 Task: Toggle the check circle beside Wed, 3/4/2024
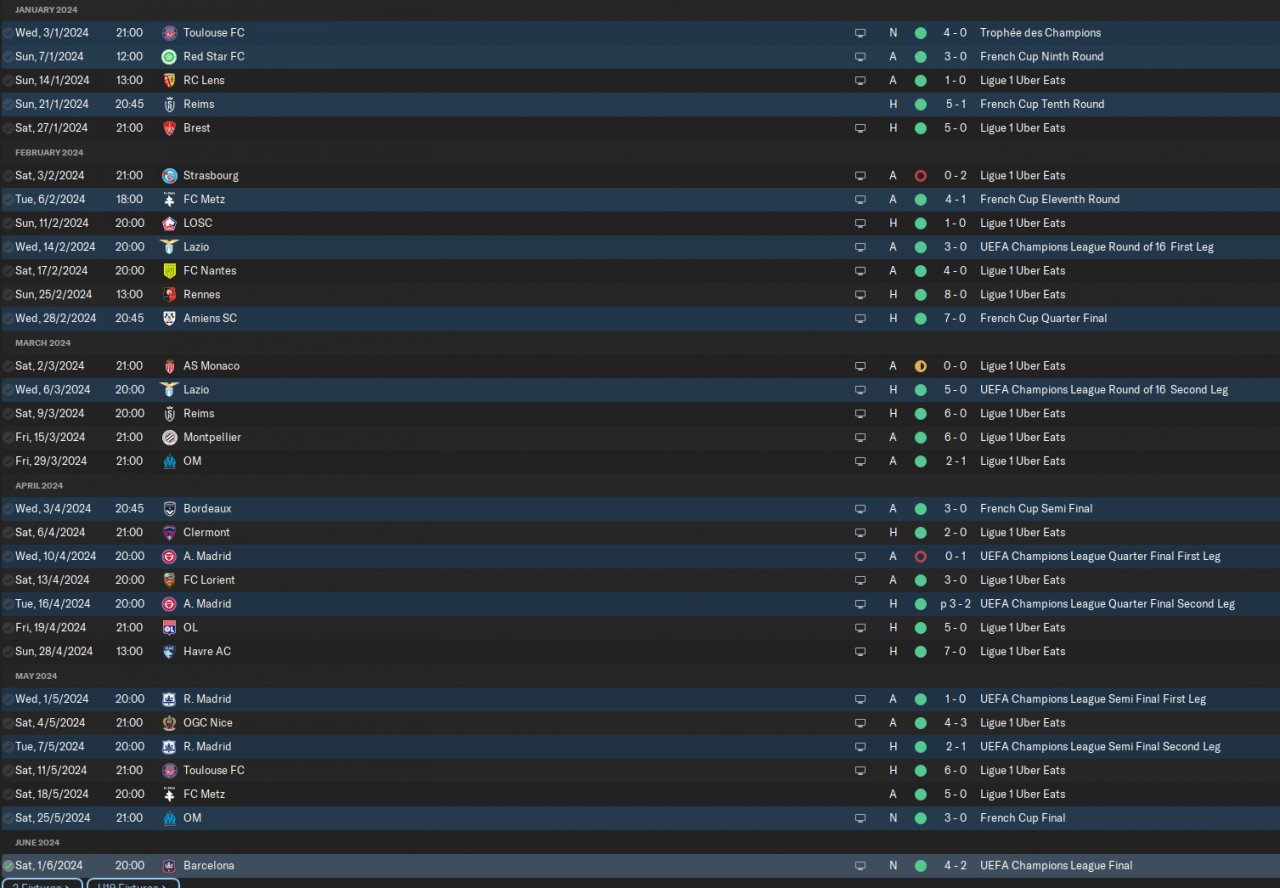pyautogui.click(x=8, y=509)
